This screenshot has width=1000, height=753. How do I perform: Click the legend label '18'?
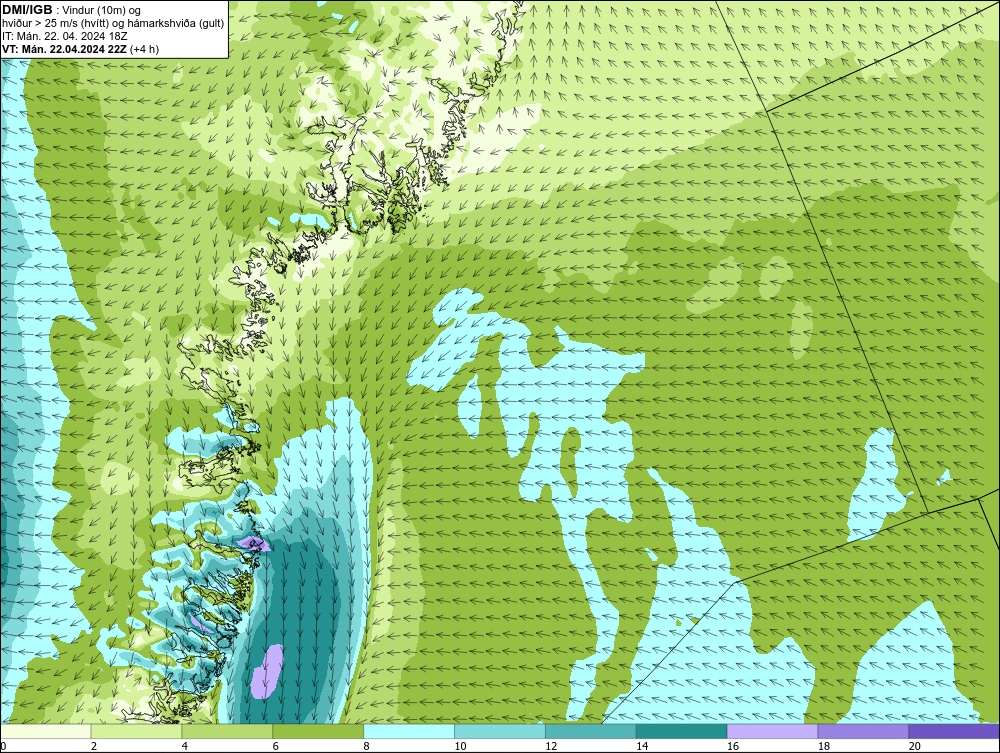(x=823, y=746)
